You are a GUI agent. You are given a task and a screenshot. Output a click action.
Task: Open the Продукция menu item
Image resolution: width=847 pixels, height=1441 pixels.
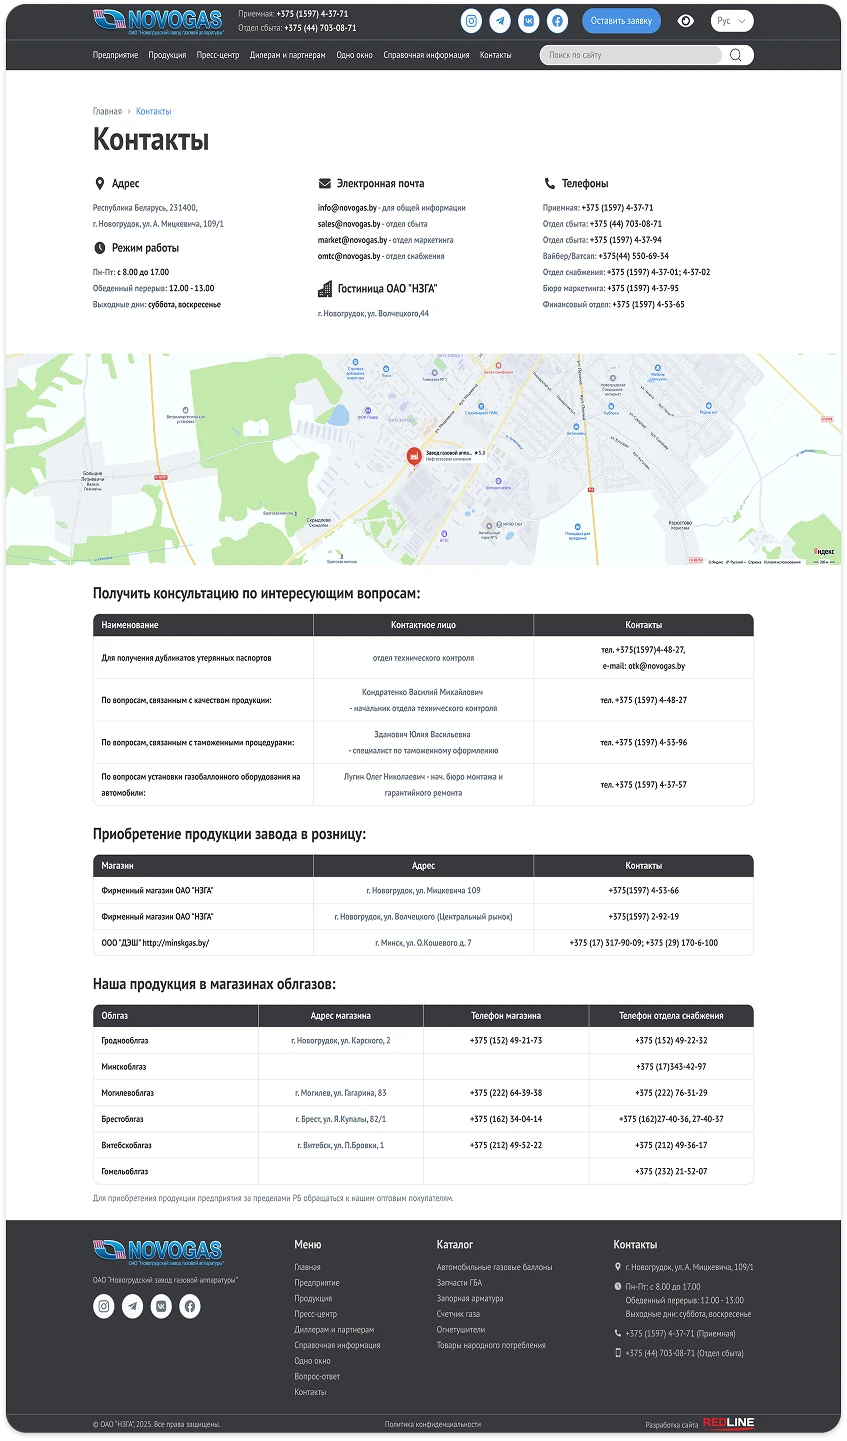pyautogui.click(x=167, y=55)
